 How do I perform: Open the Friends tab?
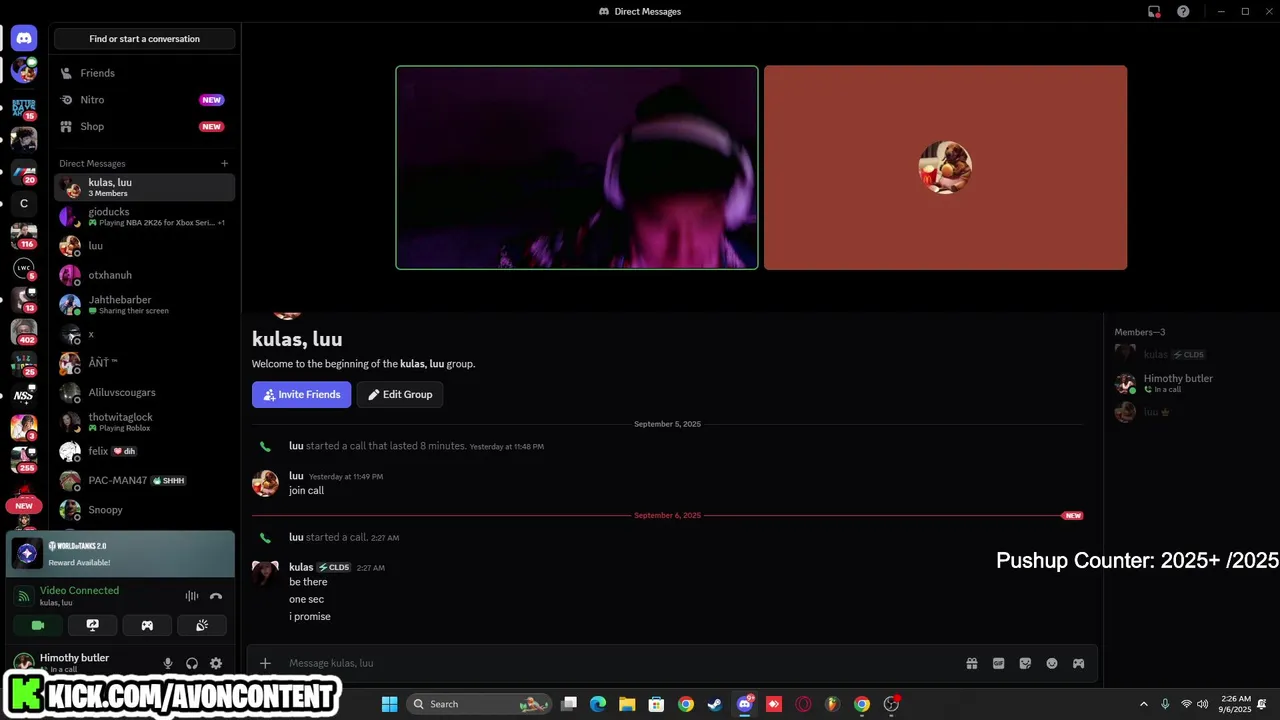(x=144, y=73)
